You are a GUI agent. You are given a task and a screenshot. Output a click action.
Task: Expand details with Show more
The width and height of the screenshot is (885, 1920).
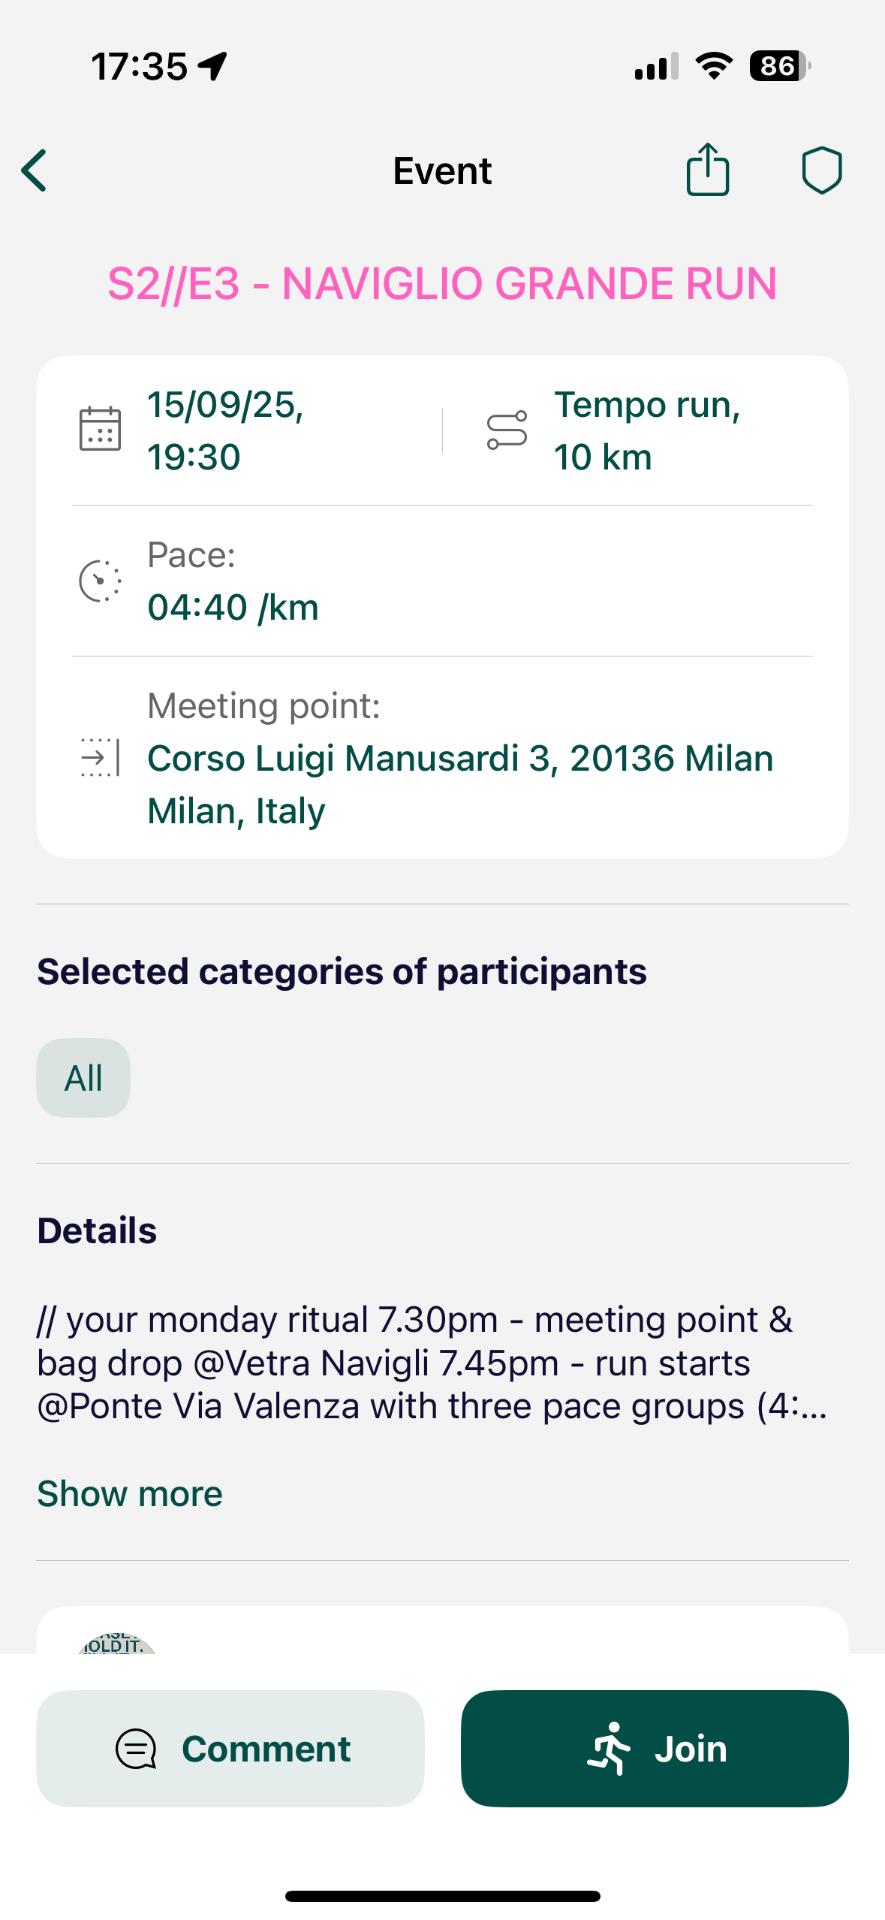point(130,1493)
